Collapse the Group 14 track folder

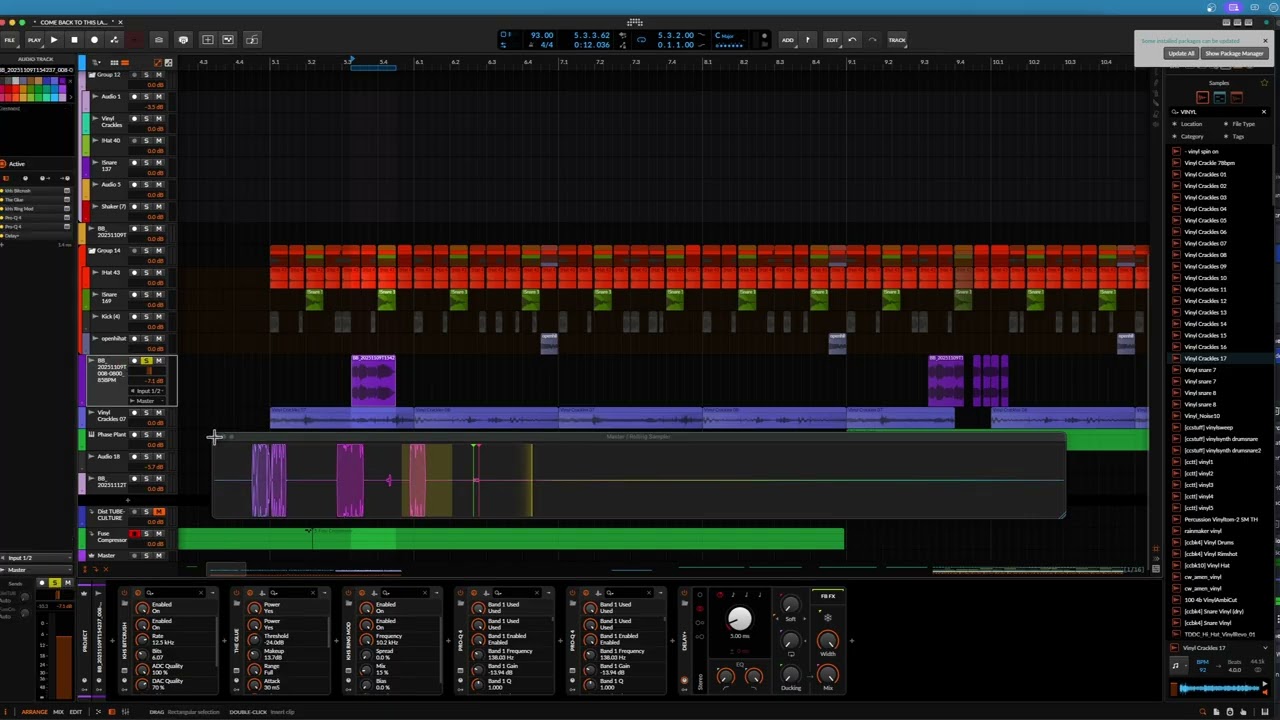(x=91, y=250)
